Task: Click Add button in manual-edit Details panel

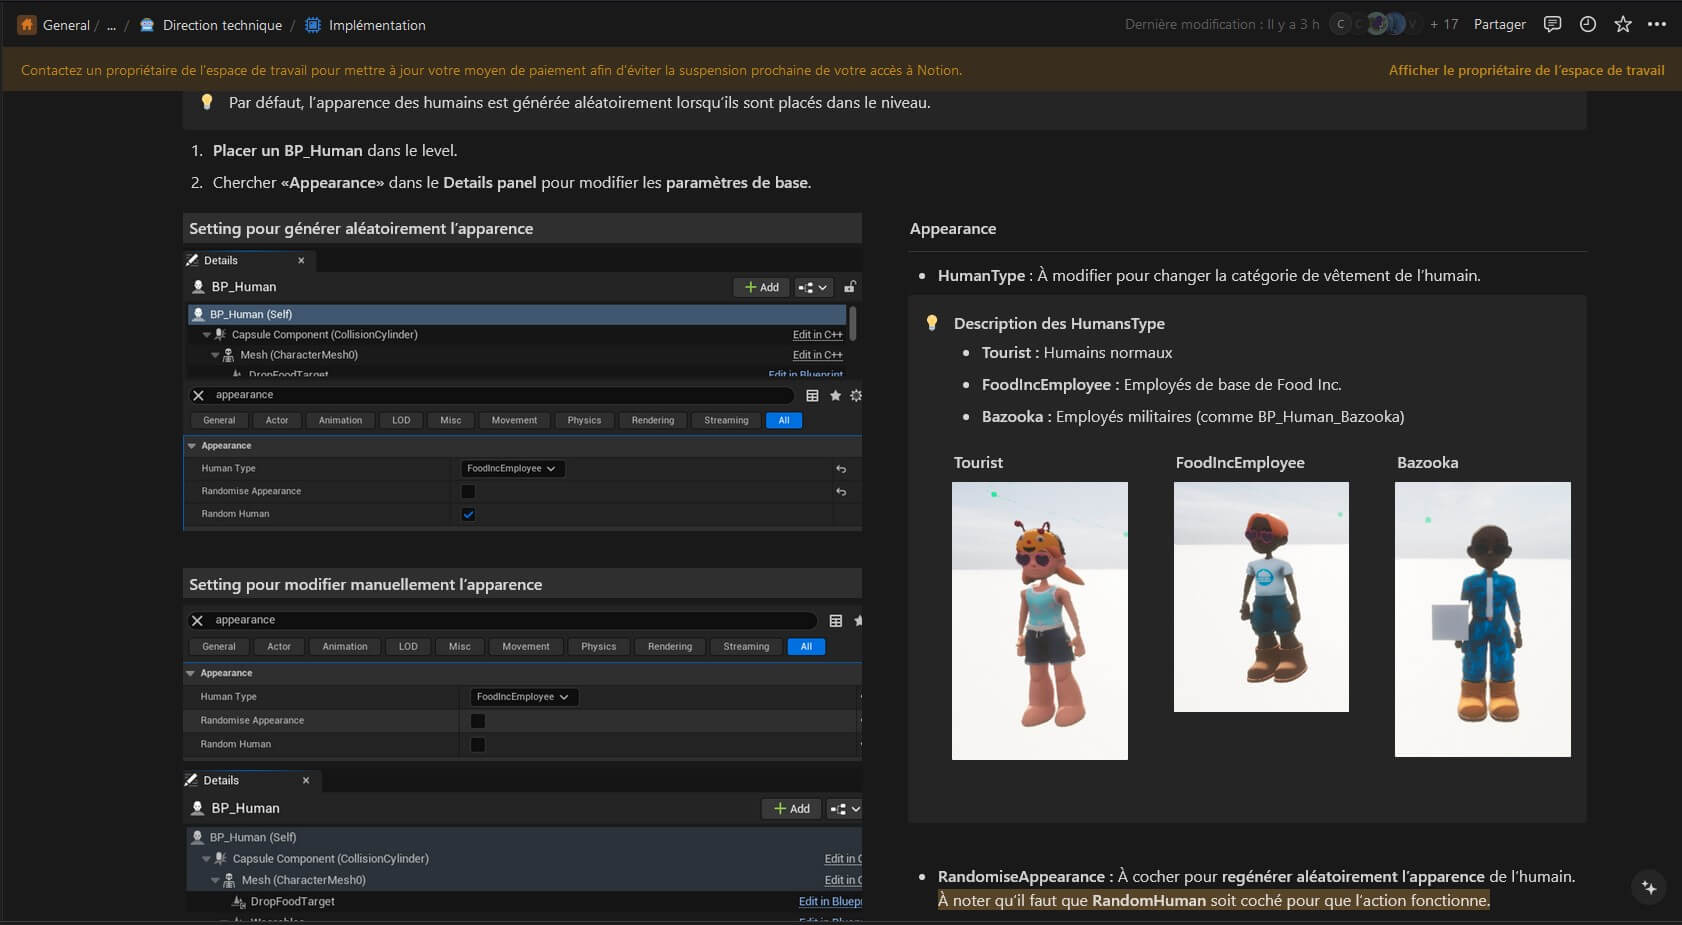Action: (791, 808)
